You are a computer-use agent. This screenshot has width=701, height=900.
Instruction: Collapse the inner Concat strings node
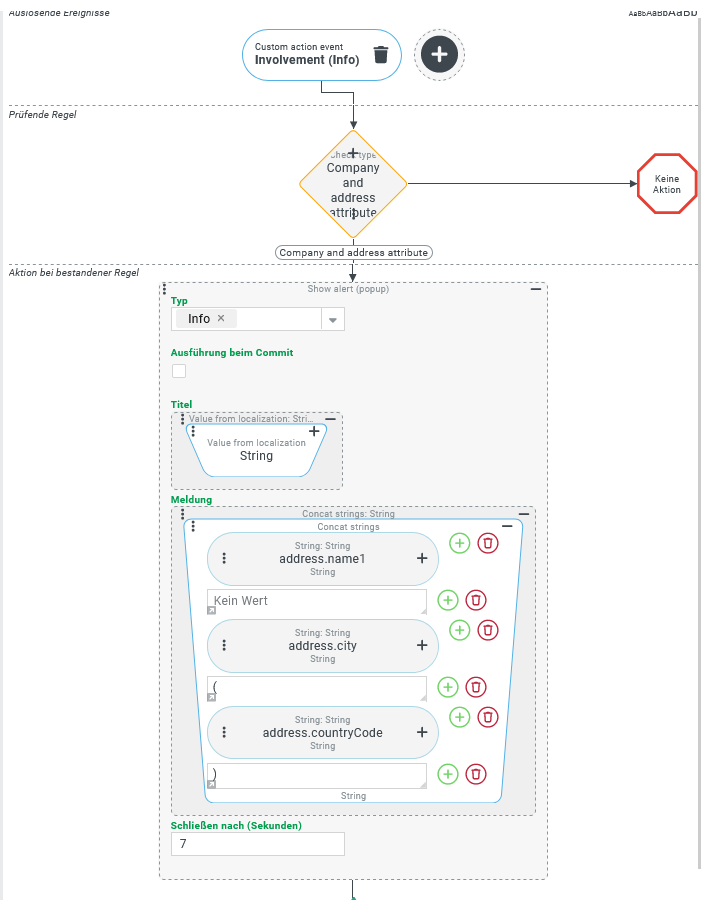507,526
